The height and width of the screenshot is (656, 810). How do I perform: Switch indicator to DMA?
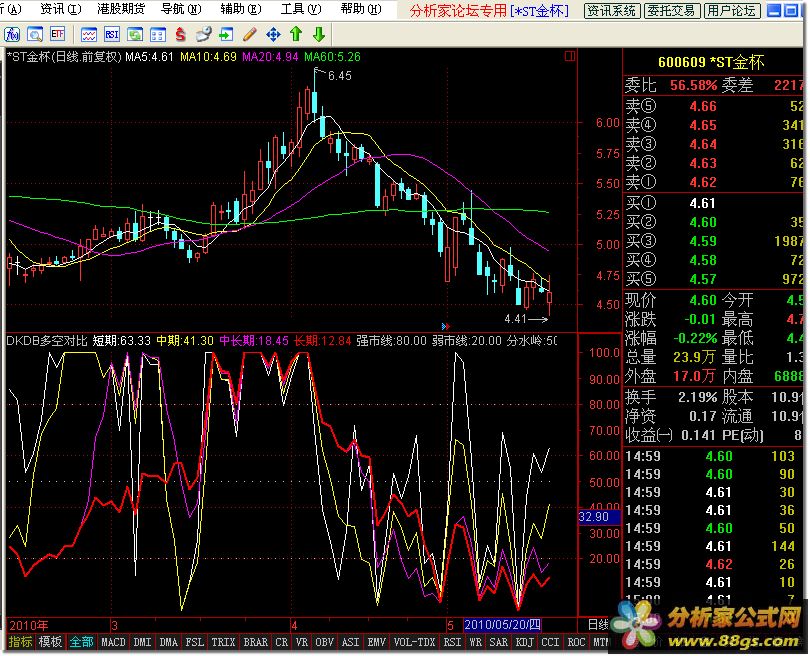[x=168, y=642]
